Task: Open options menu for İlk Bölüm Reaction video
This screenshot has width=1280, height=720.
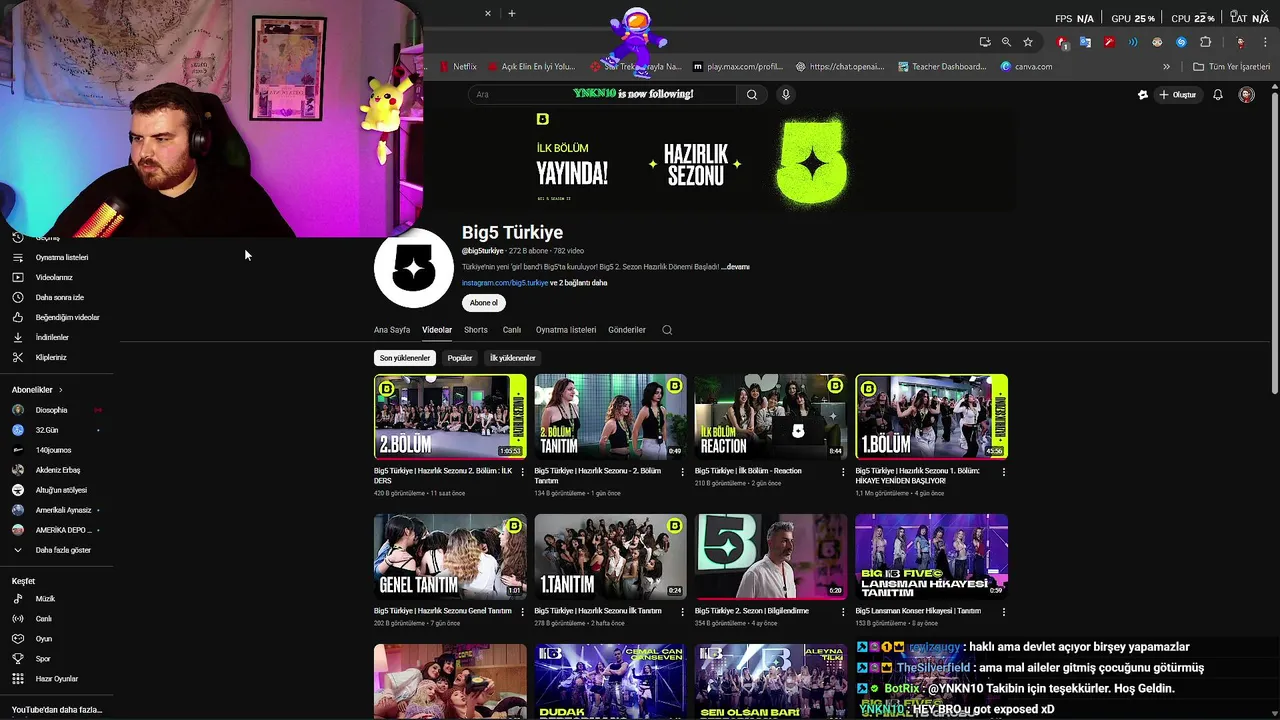Action: click(x=843, y=472)
